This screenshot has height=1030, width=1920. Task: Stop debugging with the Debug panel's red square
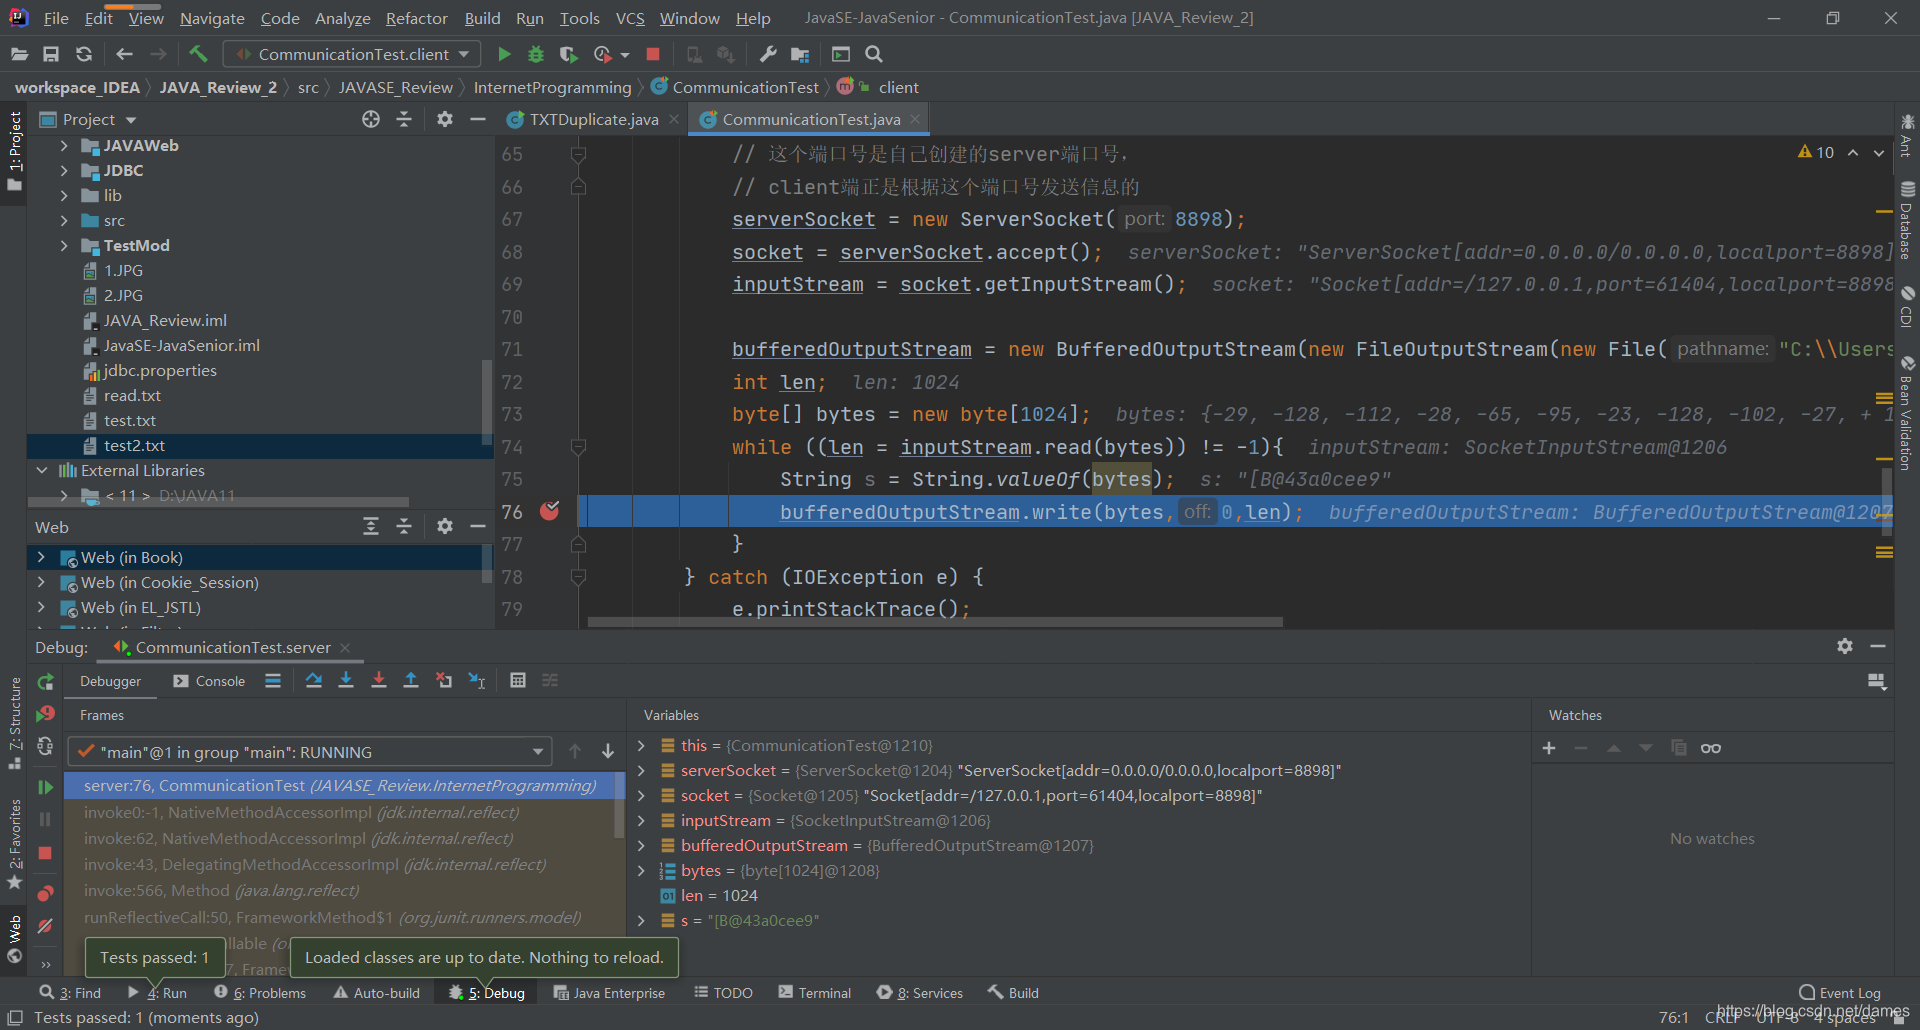coord(45,853)
